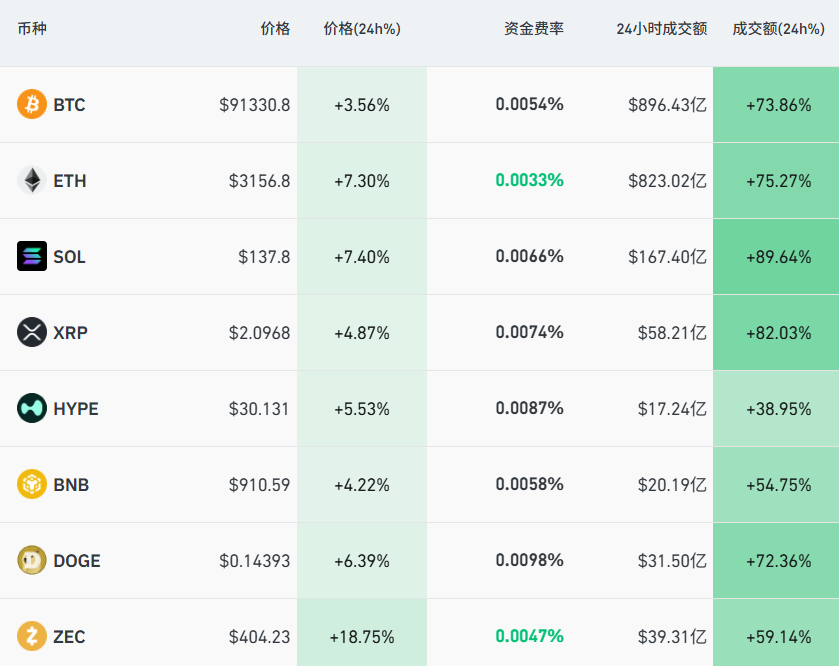Select the Solana SOL logo icon
839x666 pixels.
pyautogui.click(x=32, y=256)
